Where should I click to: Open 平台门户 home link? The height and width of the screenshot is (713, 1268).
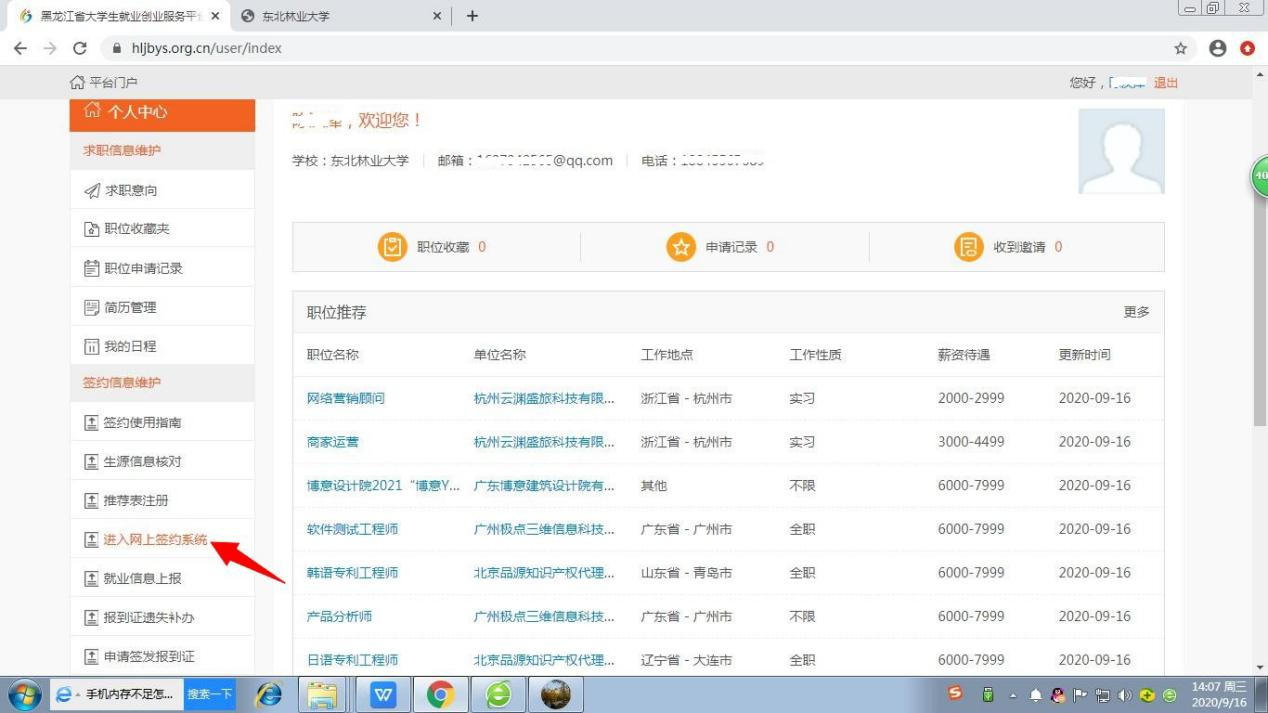[x=104, y=83]
